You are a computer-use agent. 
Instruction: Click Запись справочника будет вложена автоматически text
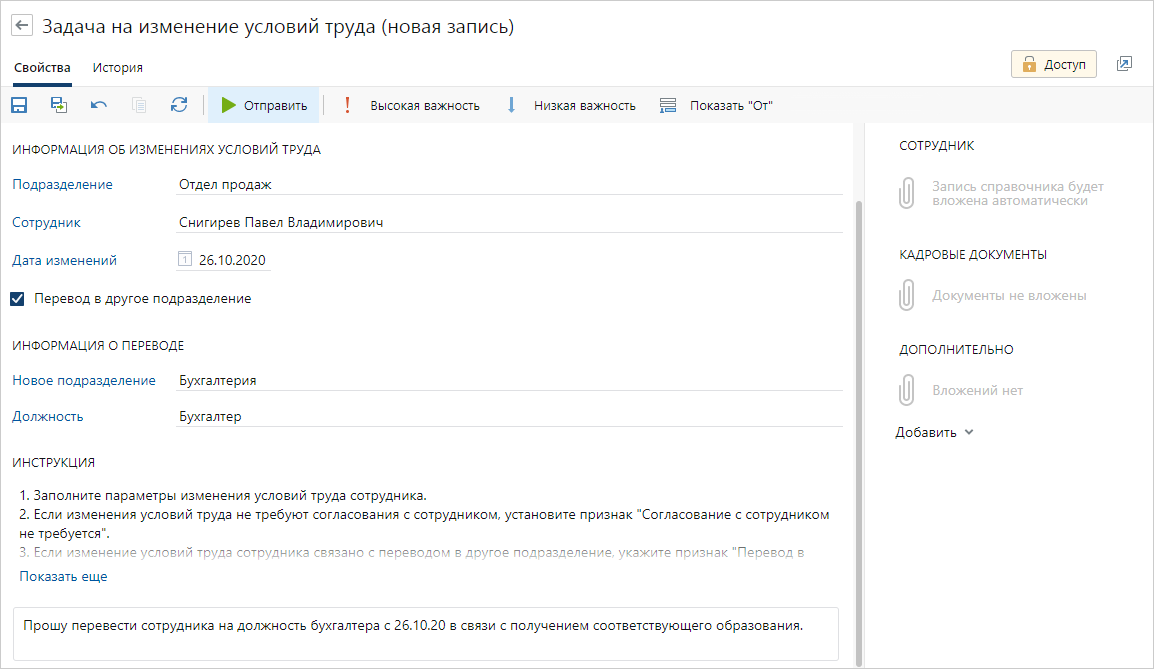pyautogui.click(x=1018, y=194)
